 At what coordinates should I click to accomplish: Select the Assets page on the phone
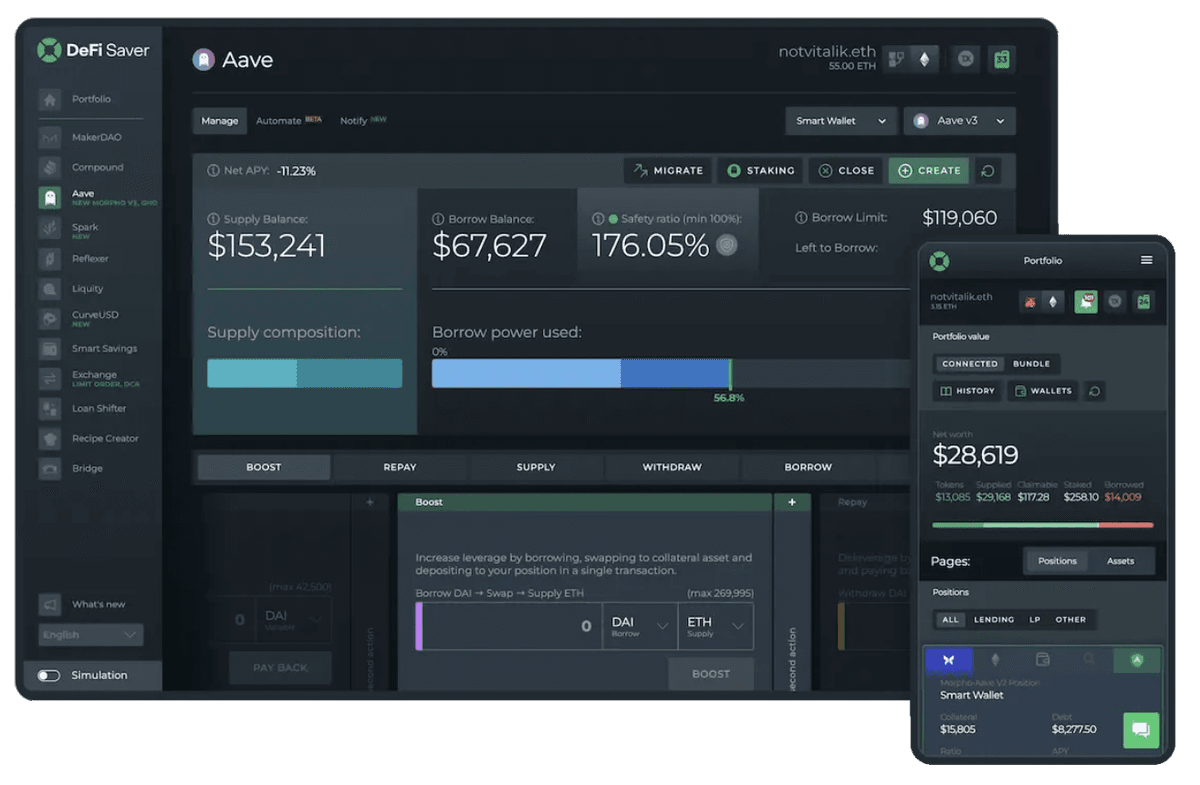[1120, 561]
